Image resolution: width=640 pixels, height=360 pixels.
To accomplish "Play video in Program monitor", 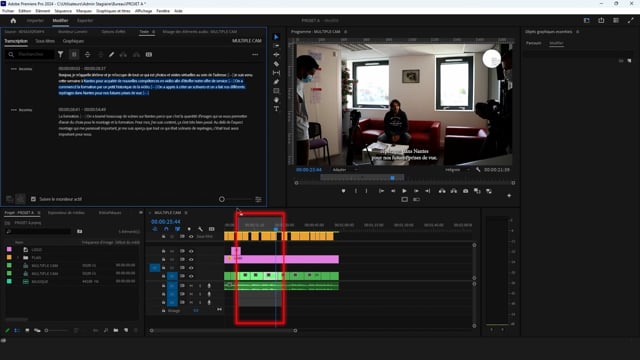I will (404, 191).
